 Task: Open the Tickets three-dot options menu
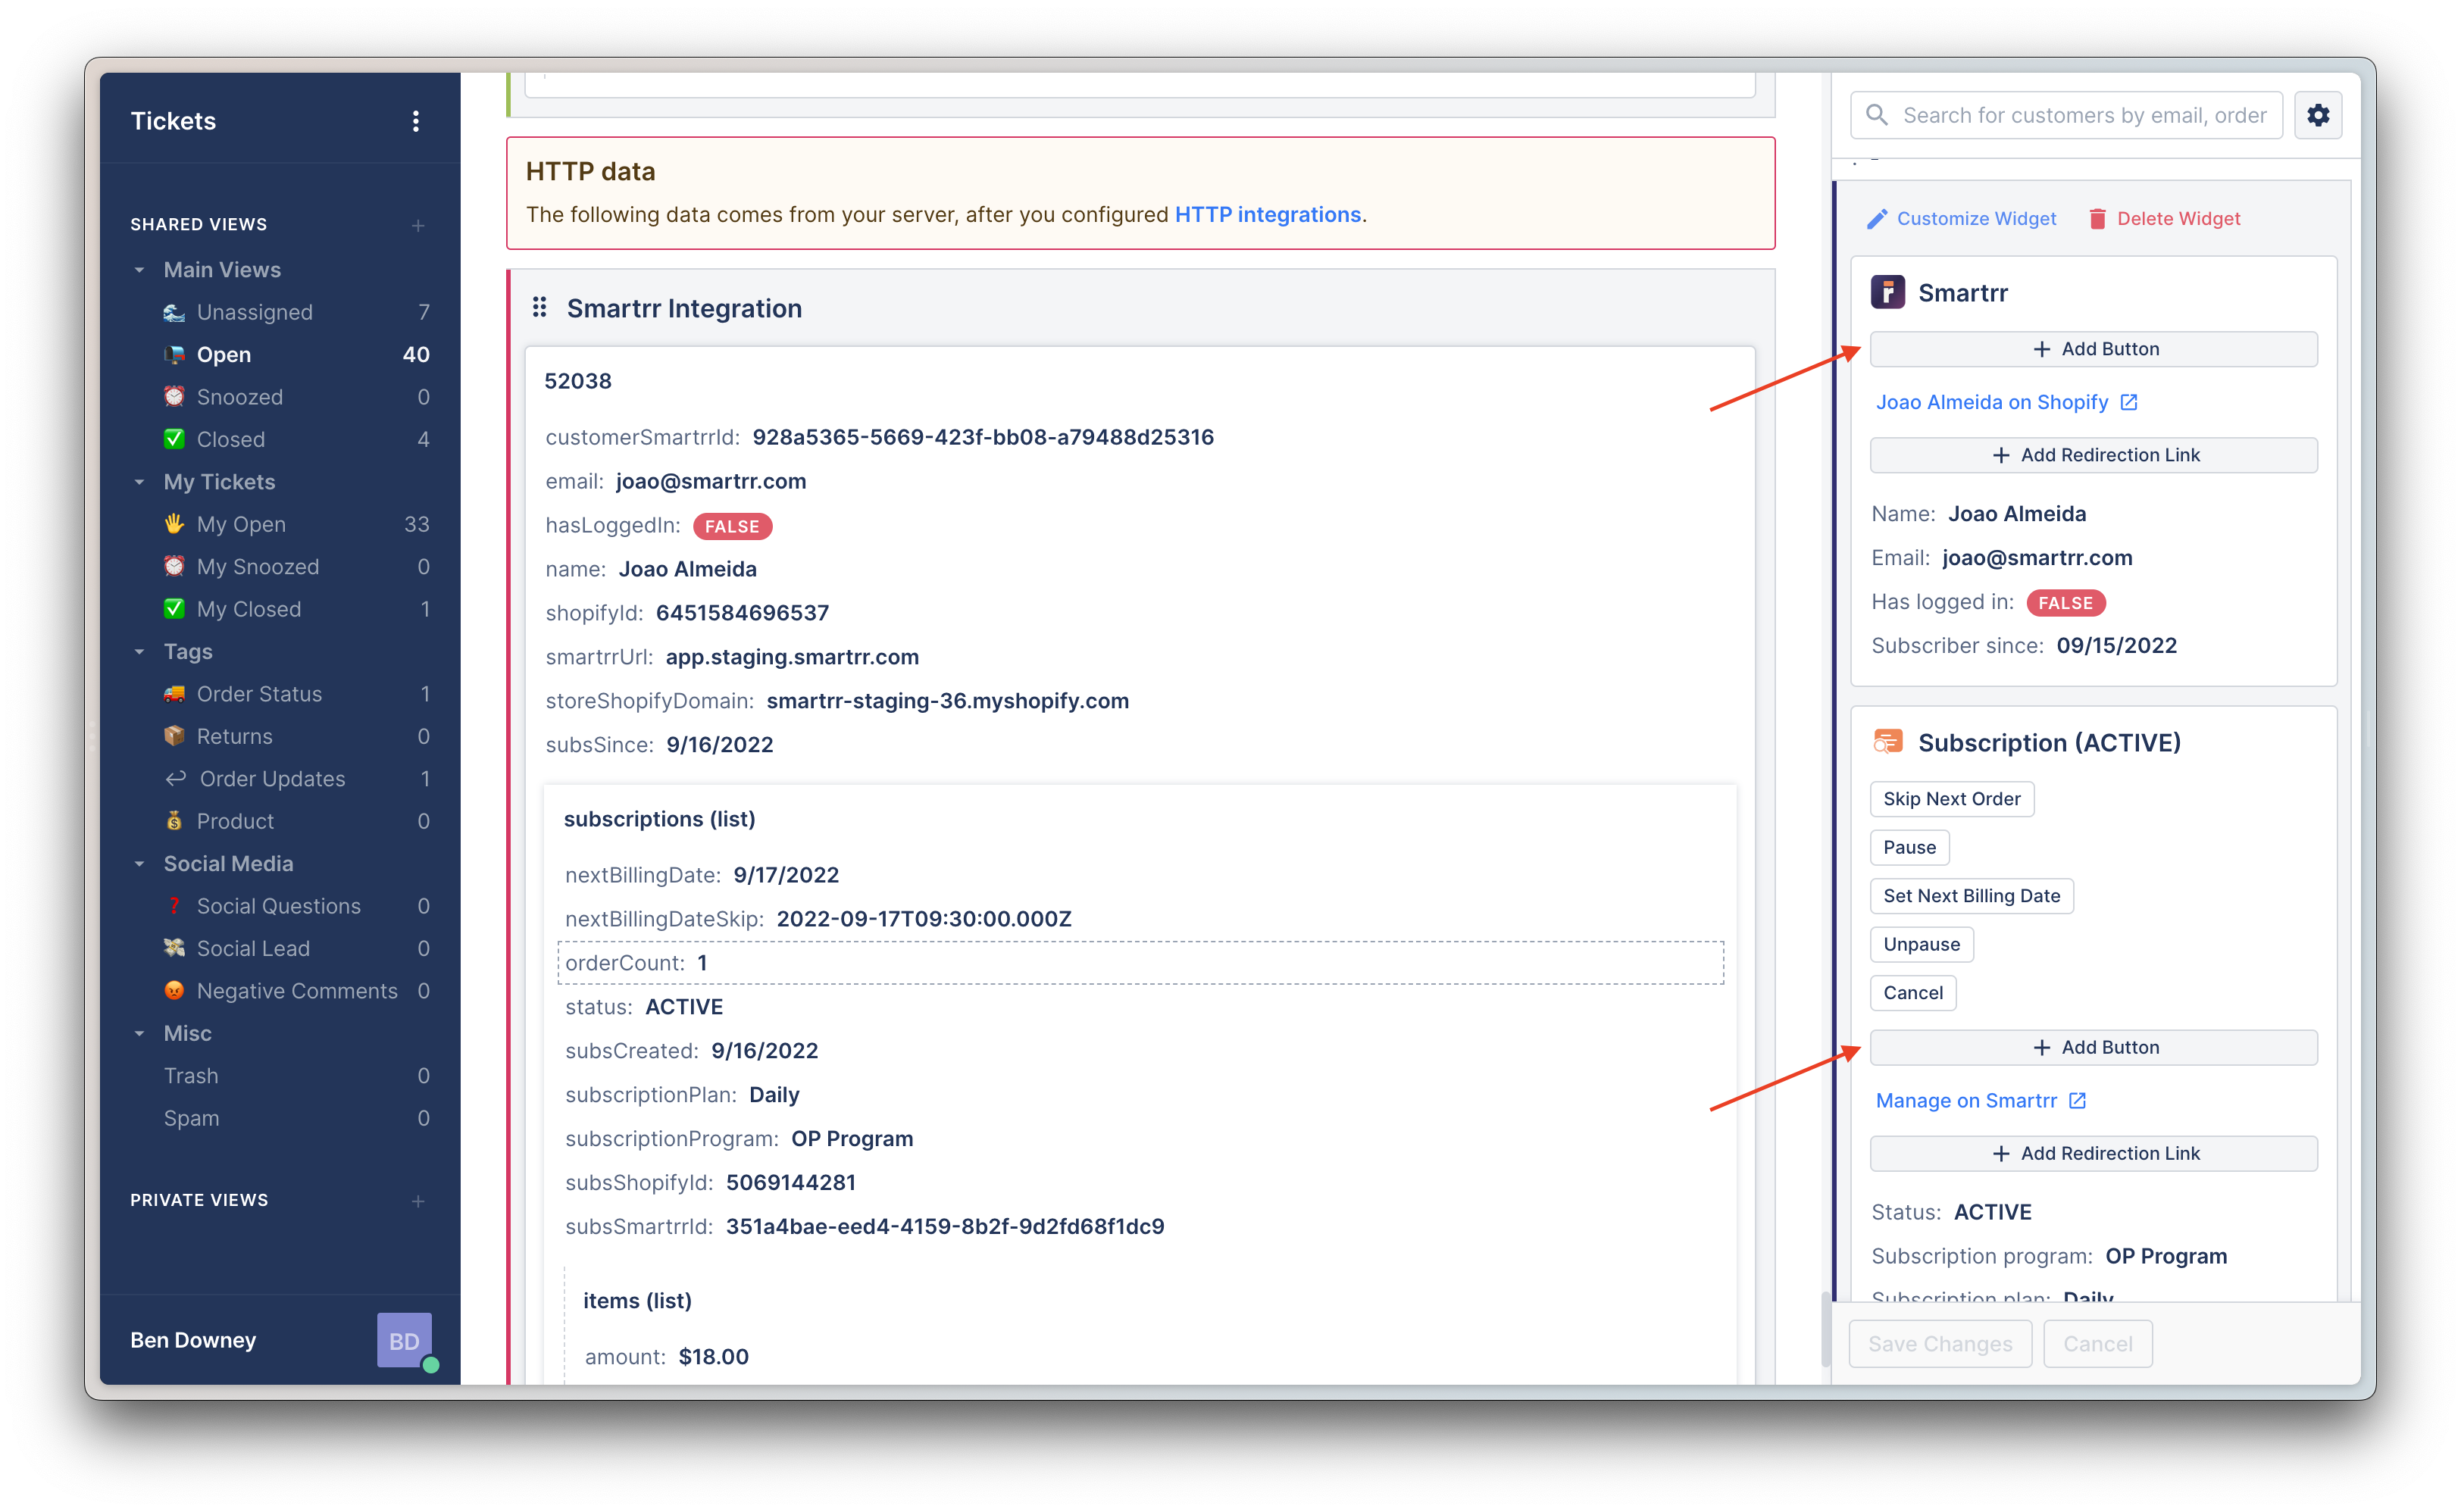click(x=416, y=121)
